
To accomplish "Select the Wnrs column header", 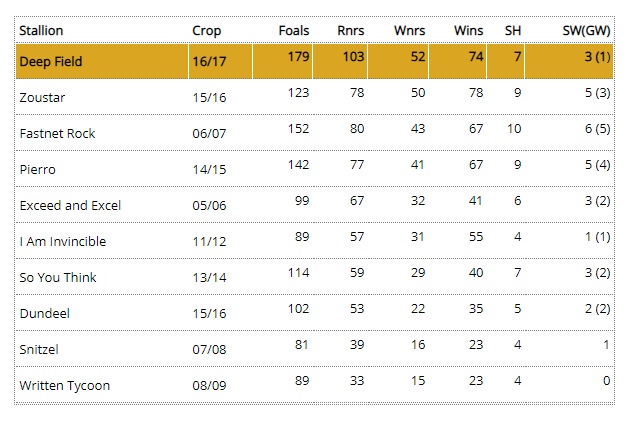I will click(408, 30).
